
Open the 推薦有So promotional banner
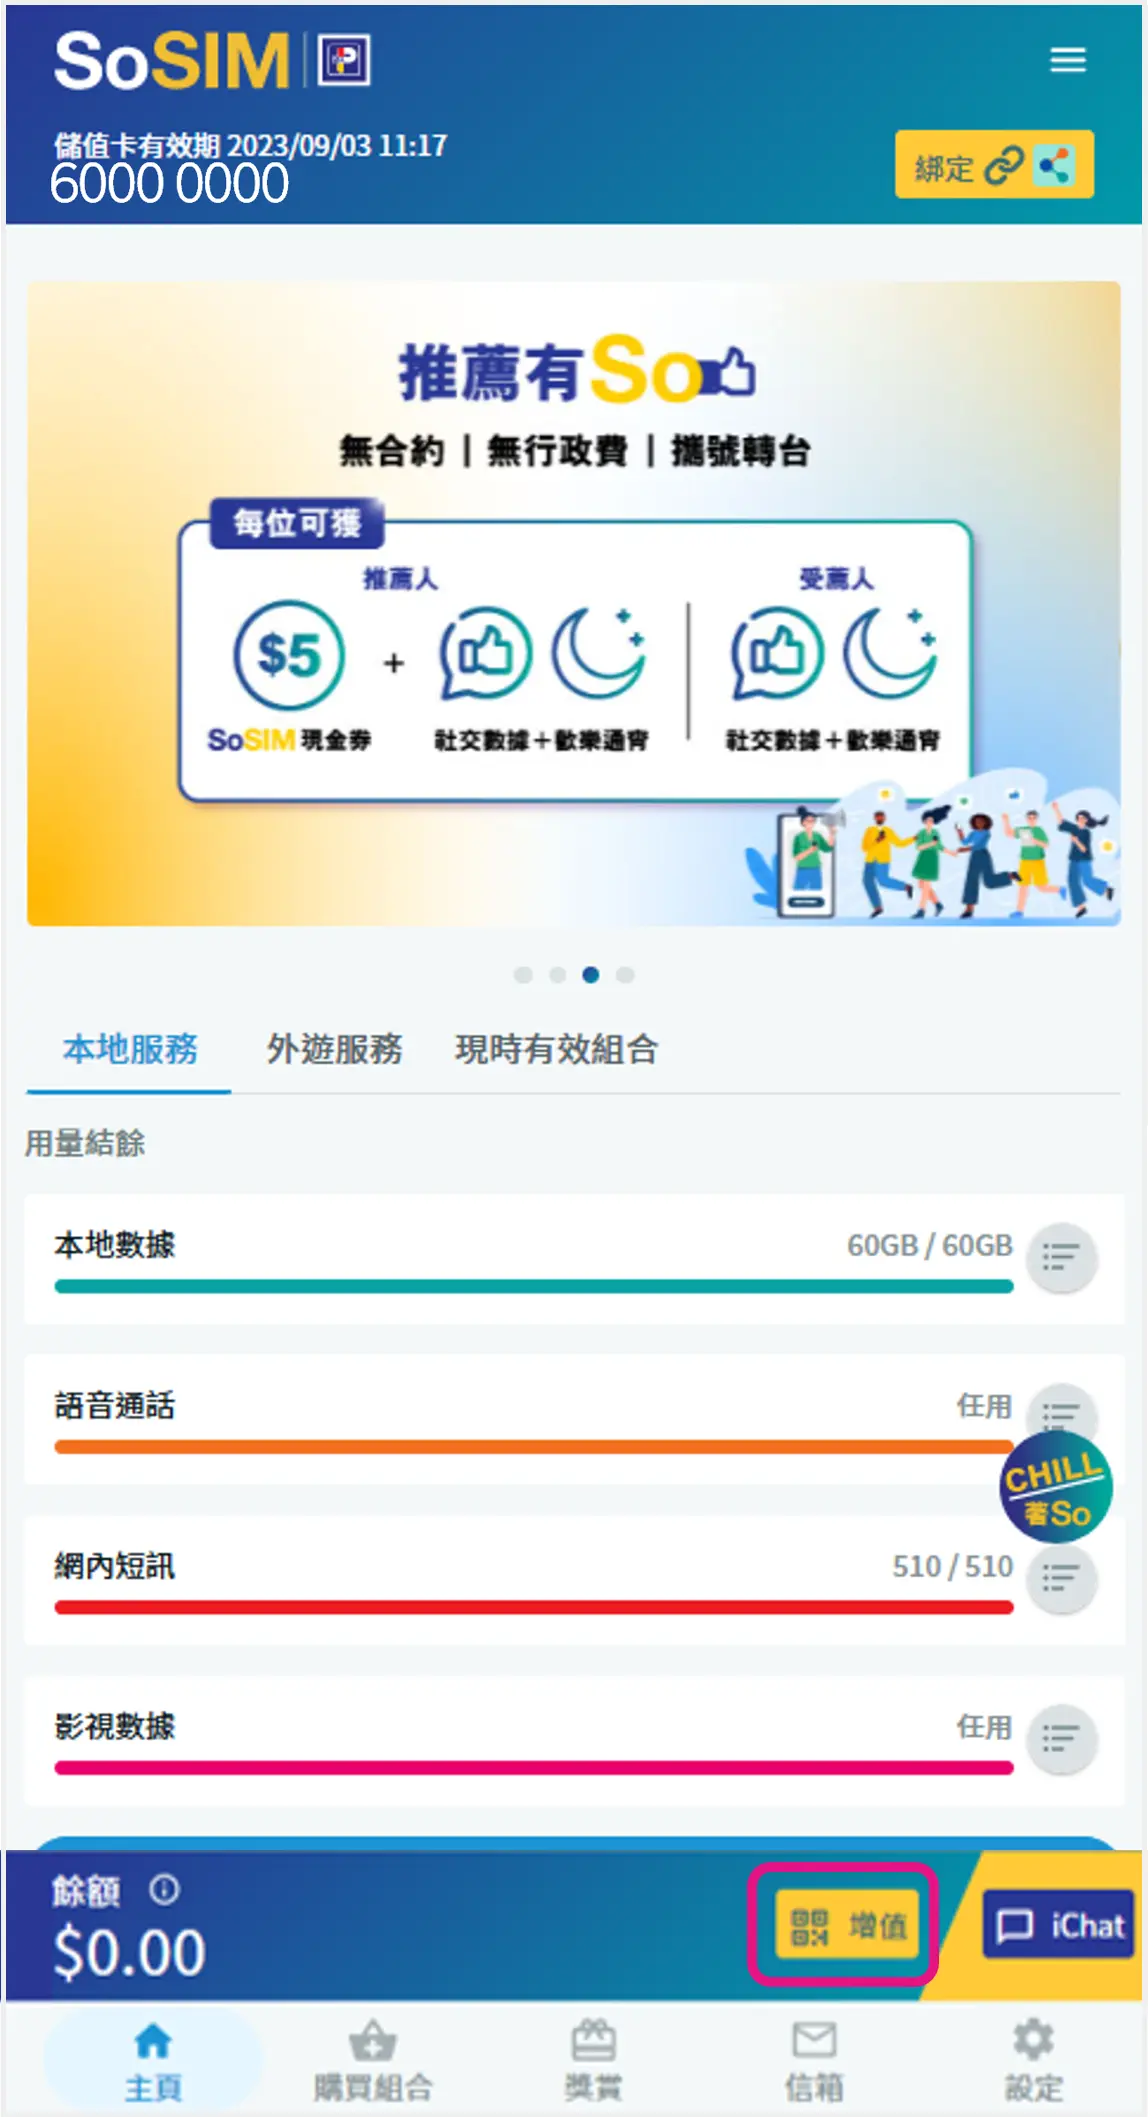tap(574, 604)
